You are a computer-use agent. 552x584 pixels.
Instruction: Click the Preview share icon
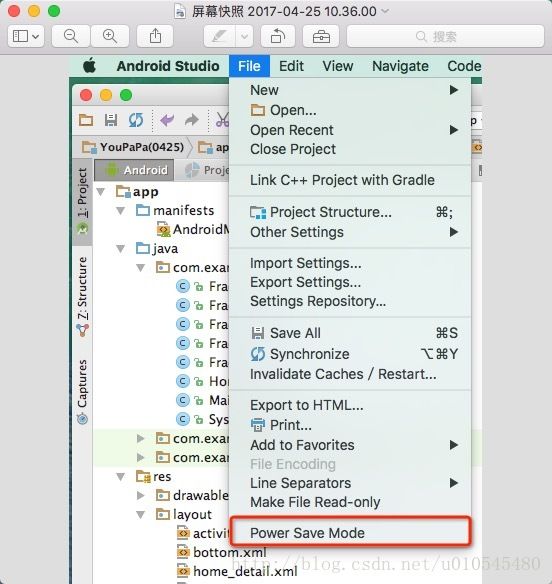(155, 36)
